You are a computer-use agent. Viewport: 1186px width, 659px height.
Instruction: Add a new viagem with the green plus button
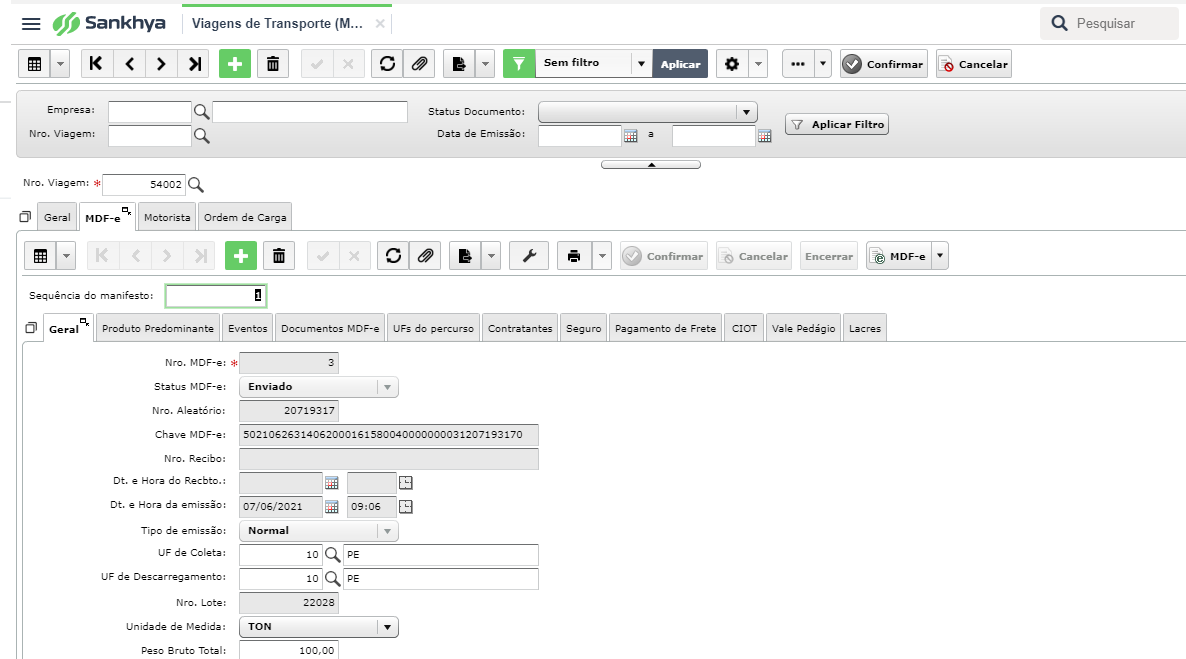tap(234, 64)
